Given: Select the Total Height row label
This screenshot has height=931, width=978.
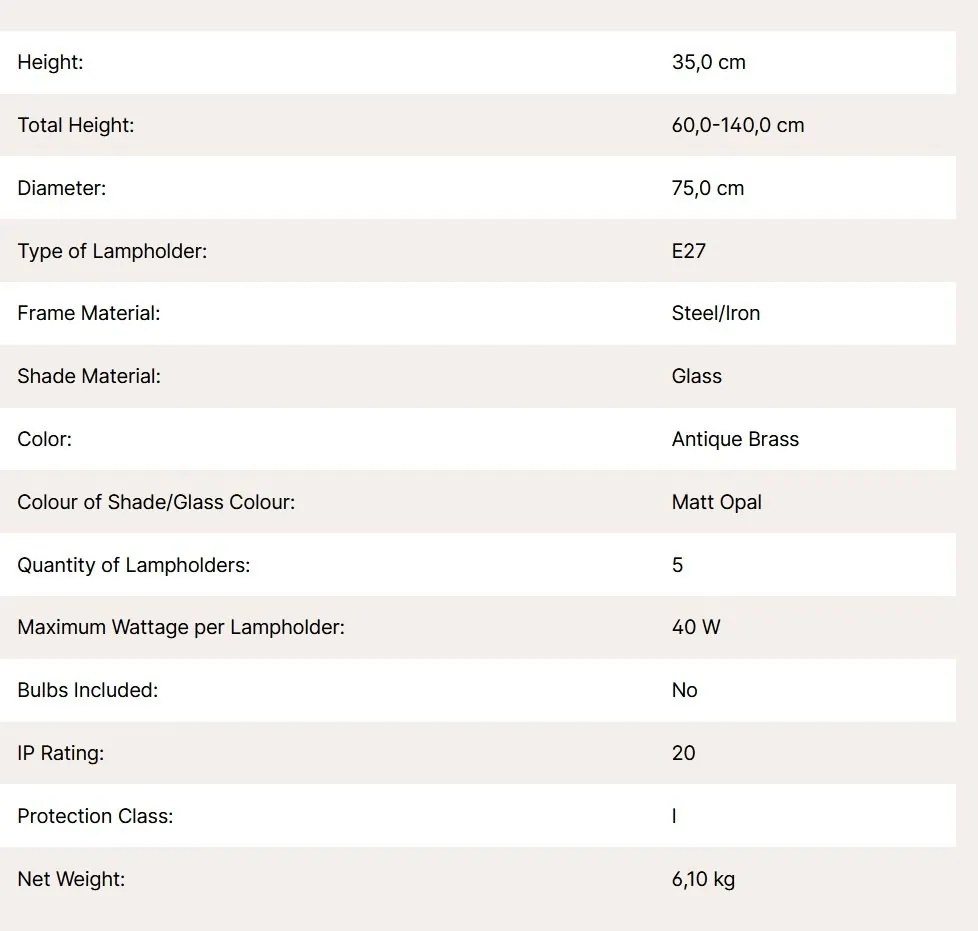Looking at the screenshot, I should tap(75, 125).
